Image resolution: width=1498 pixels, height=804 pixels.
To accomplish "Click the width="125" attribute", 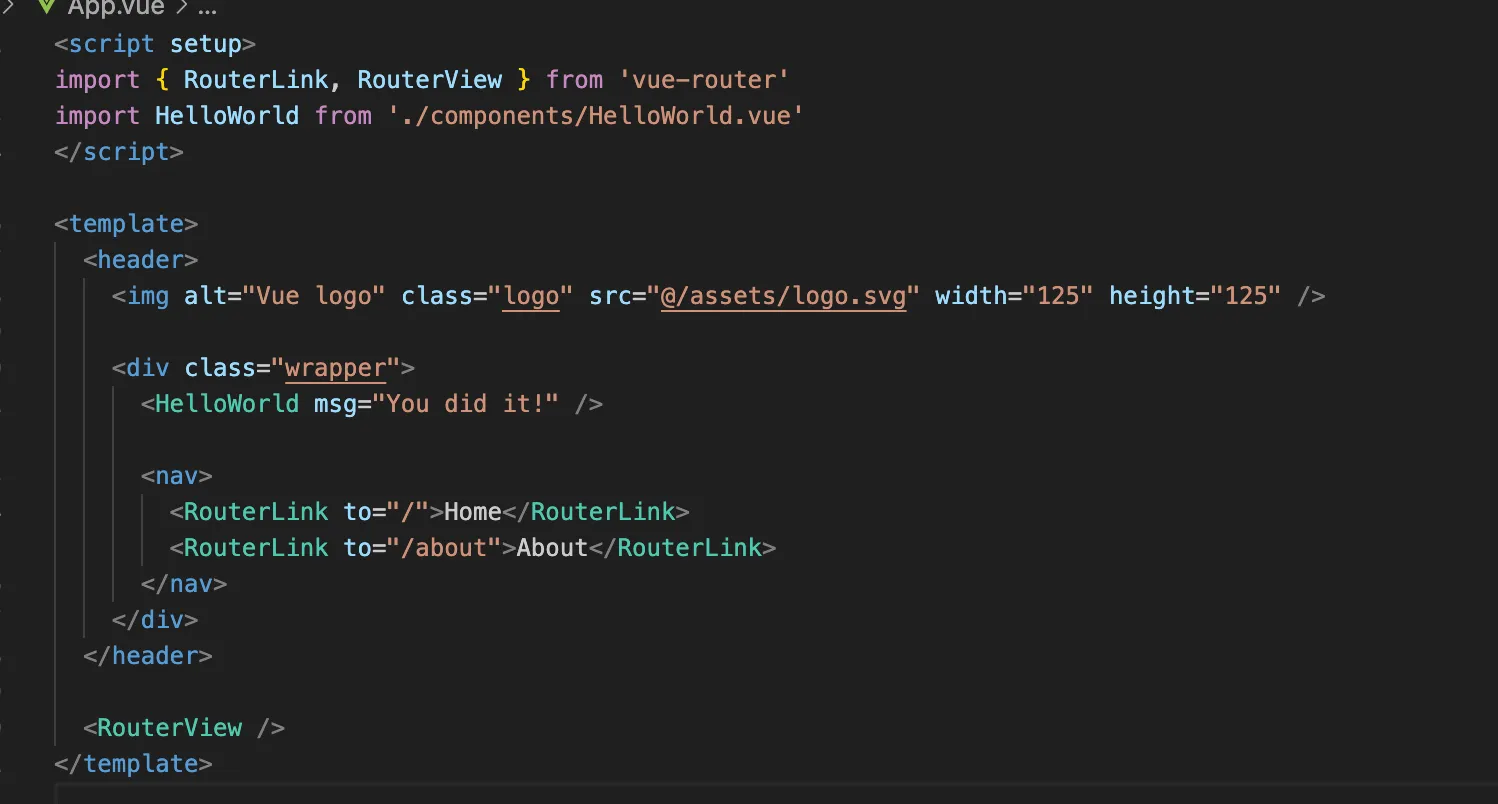I will (x=1015, y=296).
